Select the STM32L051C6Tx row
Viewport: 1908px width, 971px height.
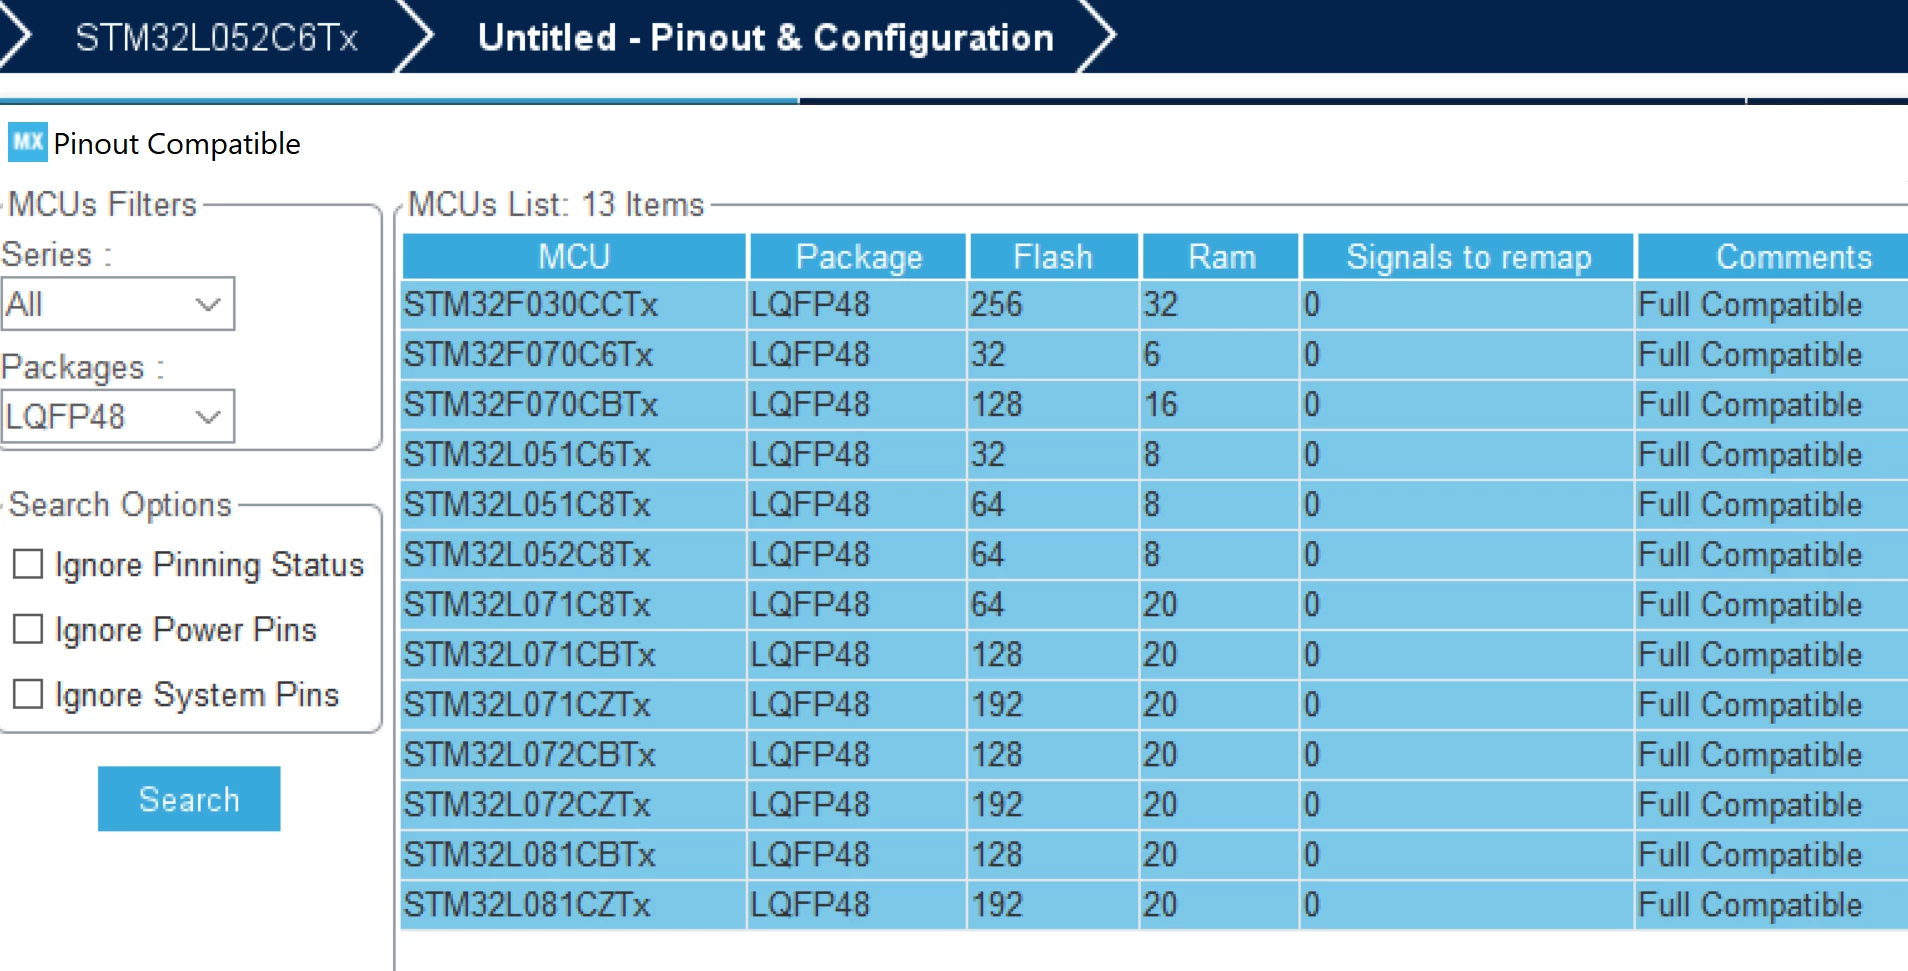(1155, 454)
